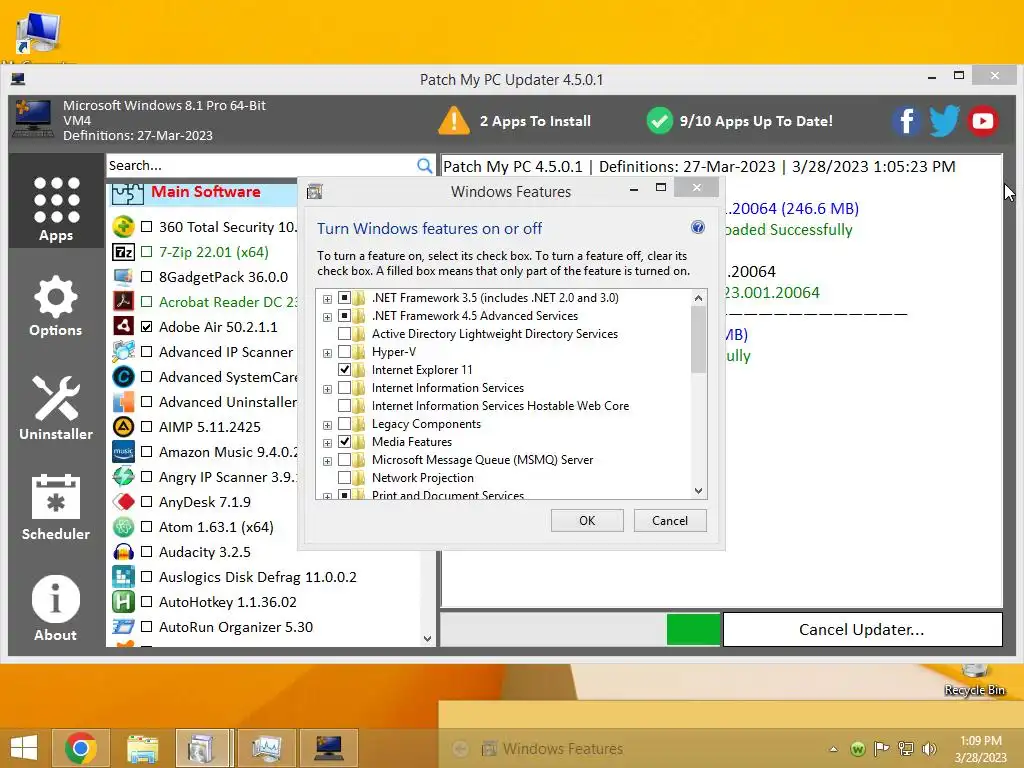
Task: Click the app list scroll down arrow
Action: [427, 639]
